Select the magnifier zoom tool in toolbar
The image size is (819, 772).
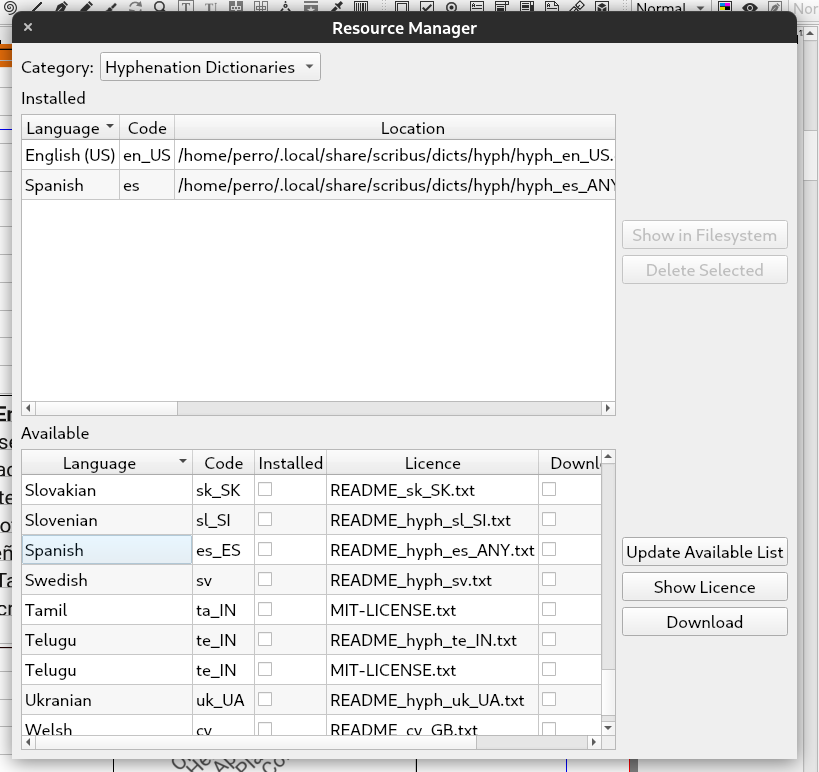coord(160,8)
